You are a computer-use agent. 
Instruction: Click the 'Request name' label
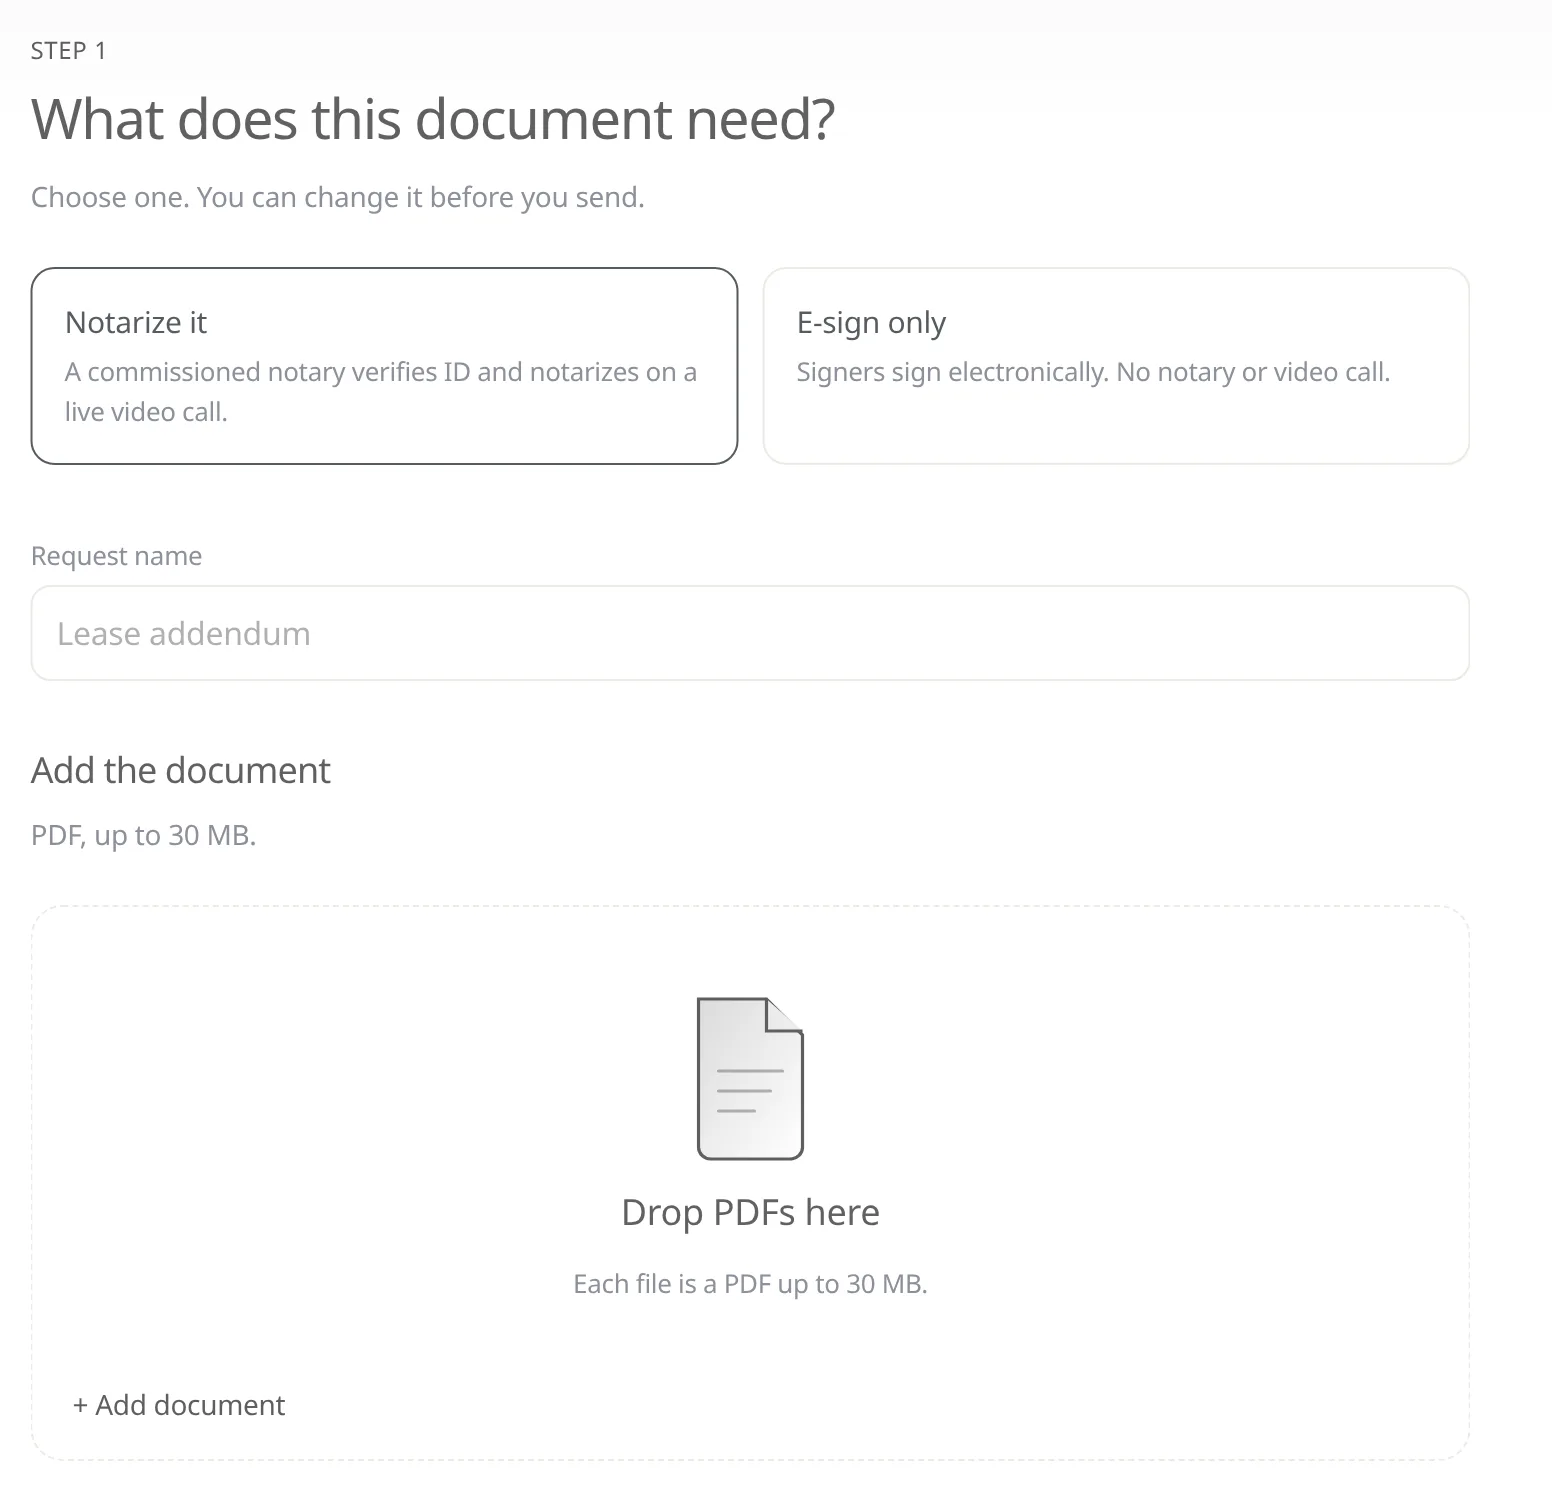(116, 556)
